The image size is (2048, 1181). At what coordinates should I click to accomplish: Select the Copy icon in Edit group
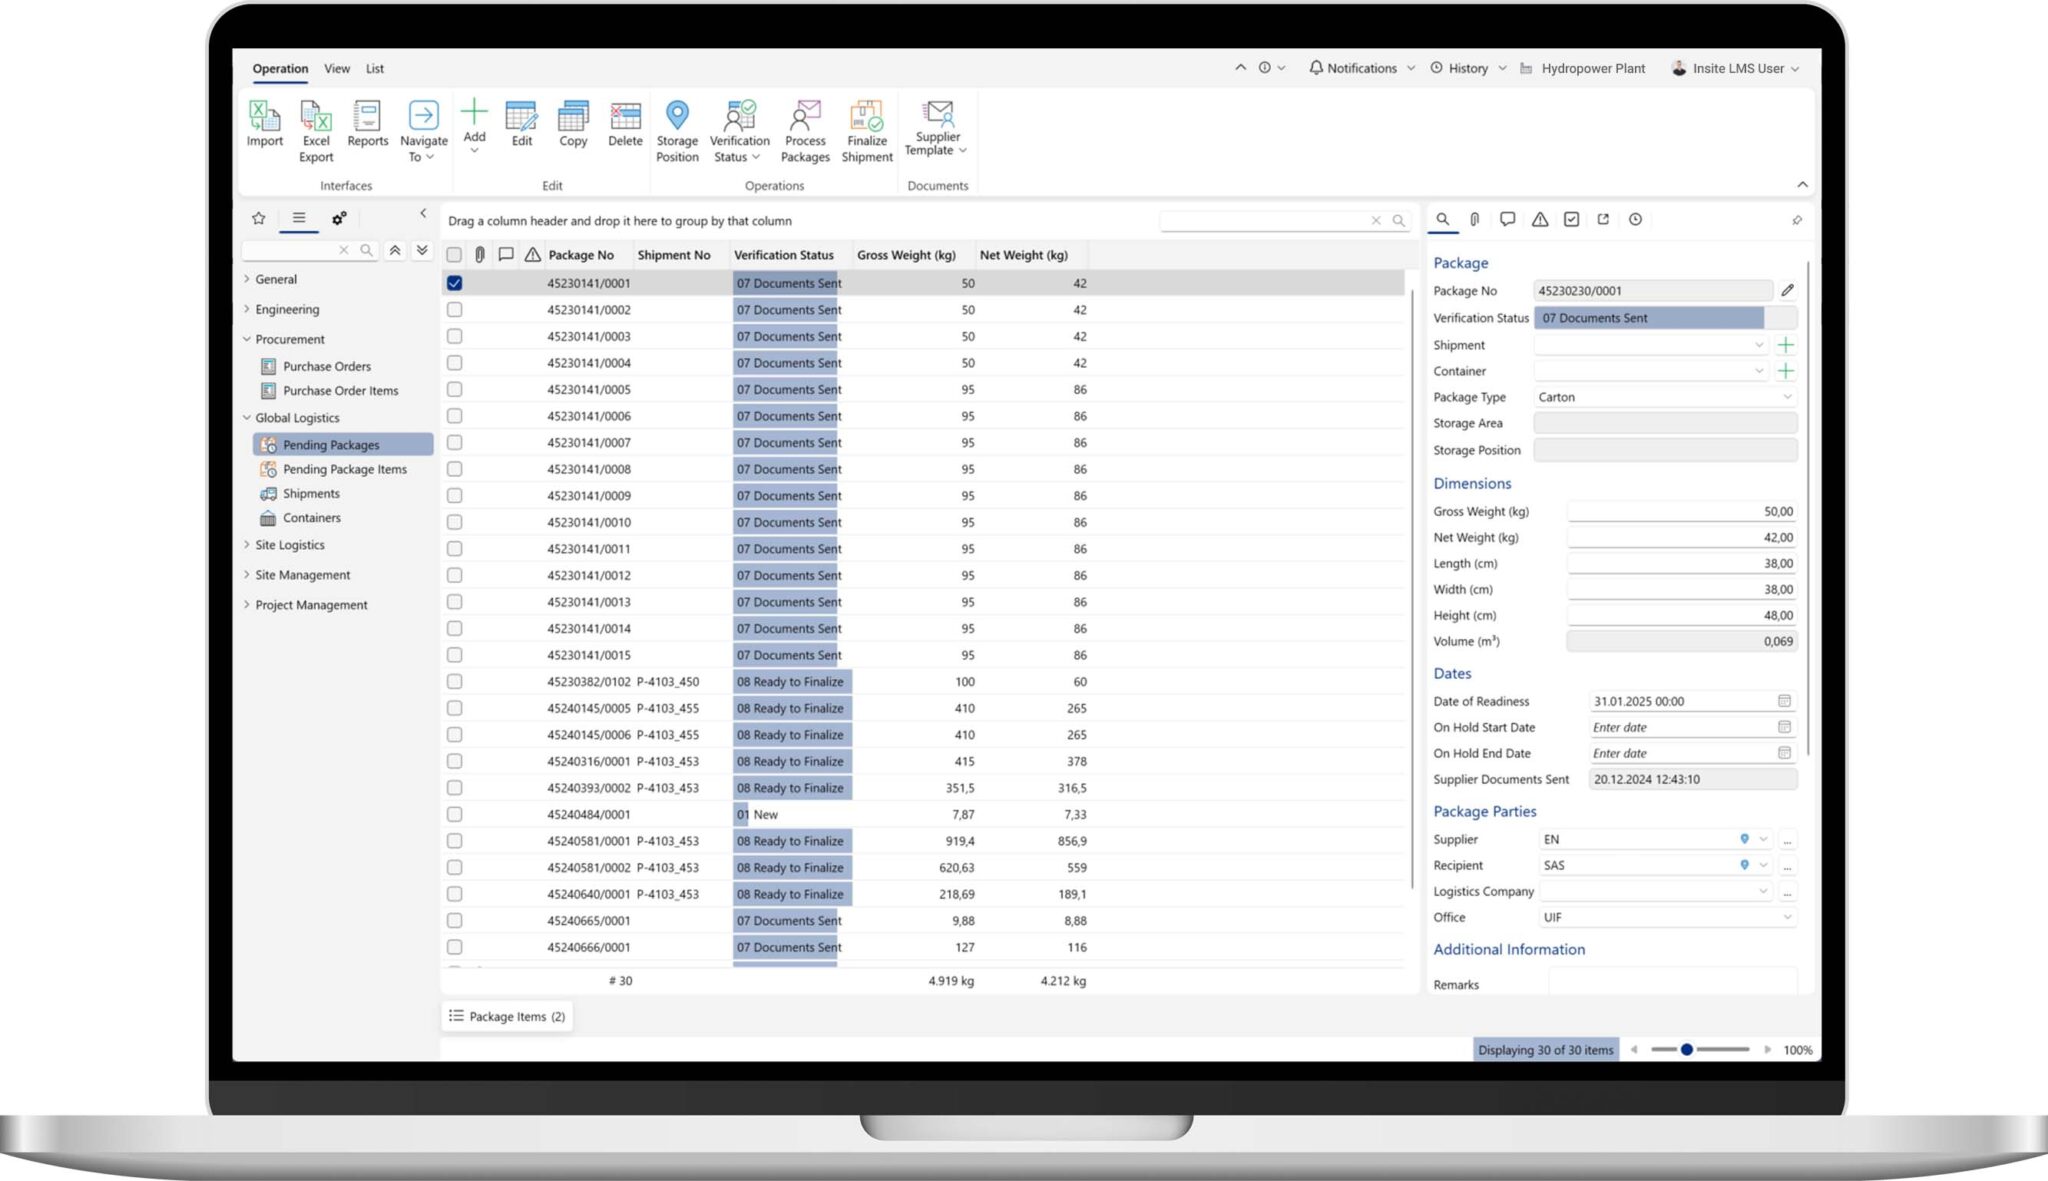pyautogui.click(x=573, y=120)
